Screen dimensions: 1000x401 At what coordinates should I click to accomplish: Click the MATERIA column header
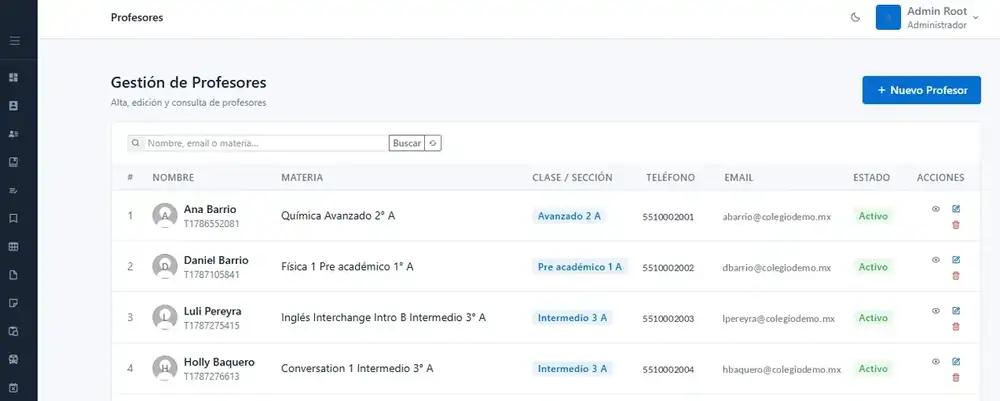pos(302,178)
